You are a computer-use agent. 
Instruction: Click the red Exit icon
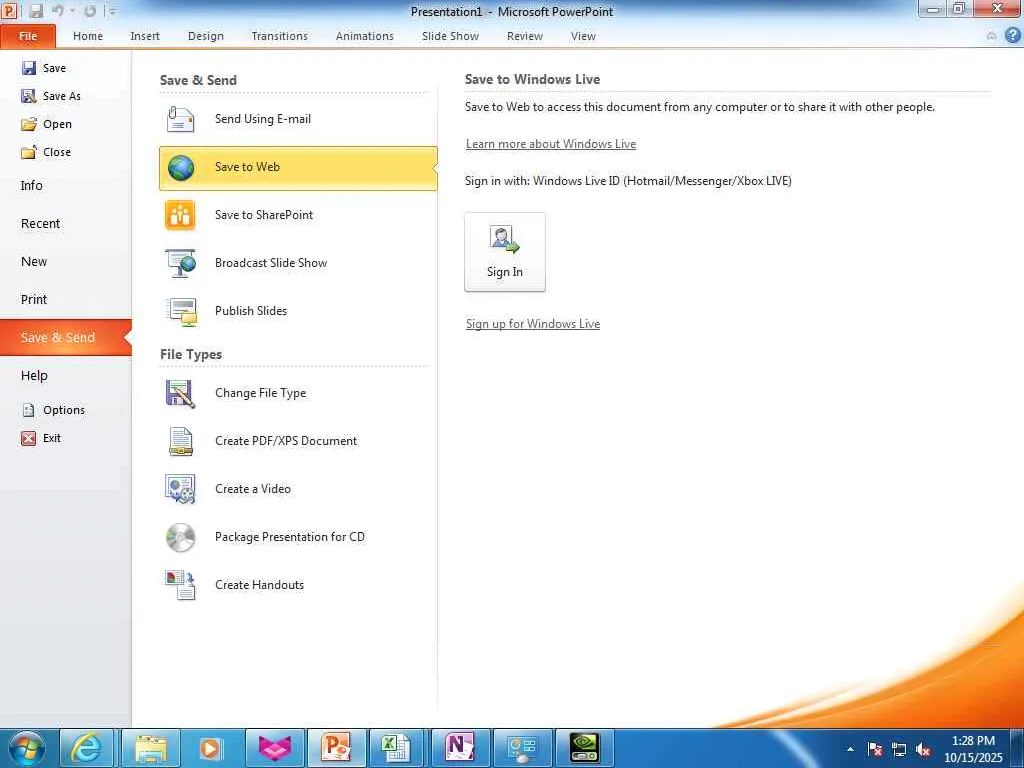click(29, 438)
